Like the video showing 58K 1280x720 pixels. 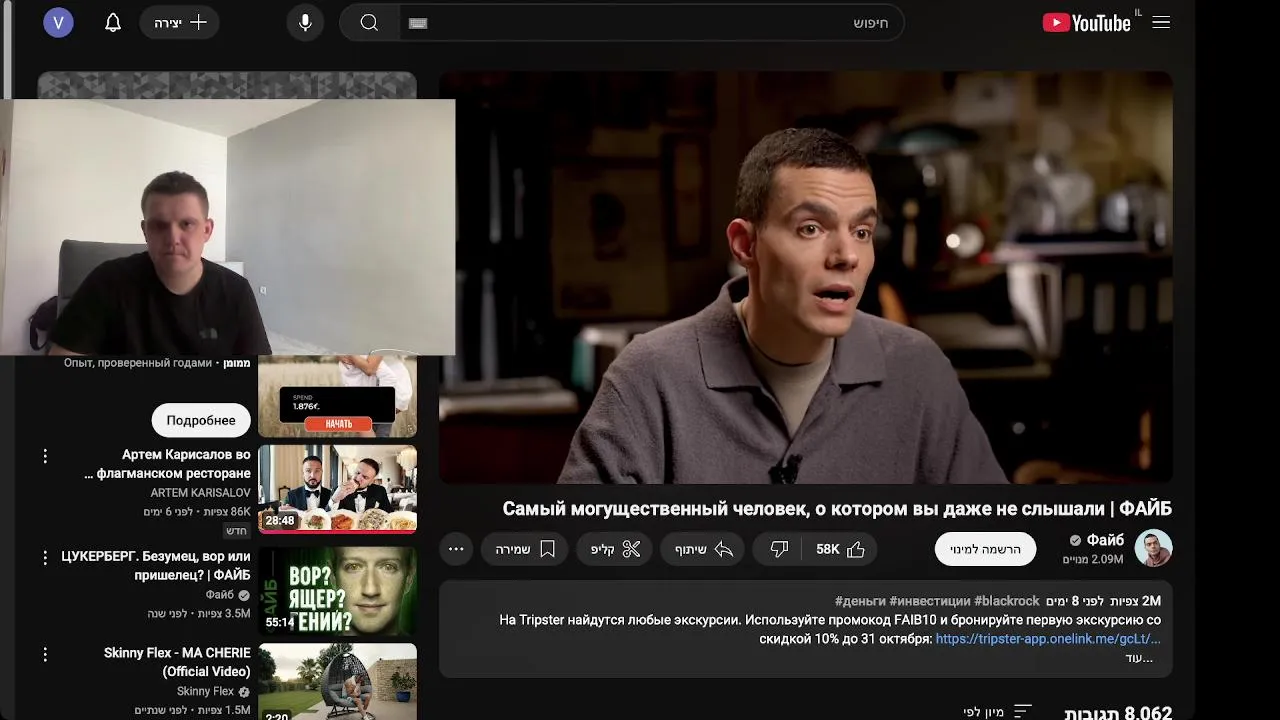(840, 549)
